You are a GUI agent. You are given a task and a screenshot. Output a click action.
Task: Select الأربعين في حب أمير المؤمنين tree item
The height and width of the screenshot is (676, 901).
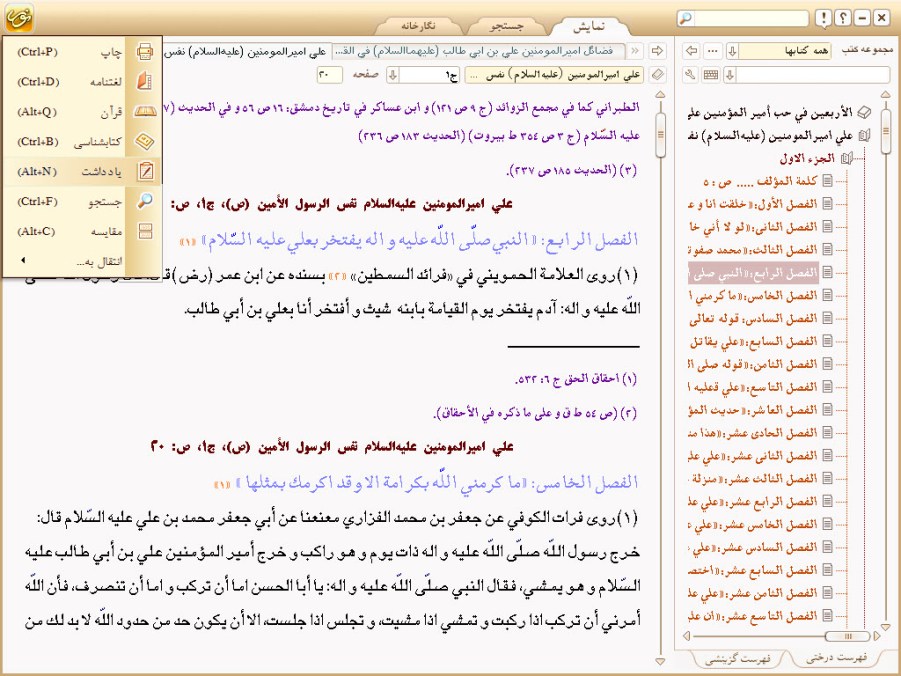point(770,113)
